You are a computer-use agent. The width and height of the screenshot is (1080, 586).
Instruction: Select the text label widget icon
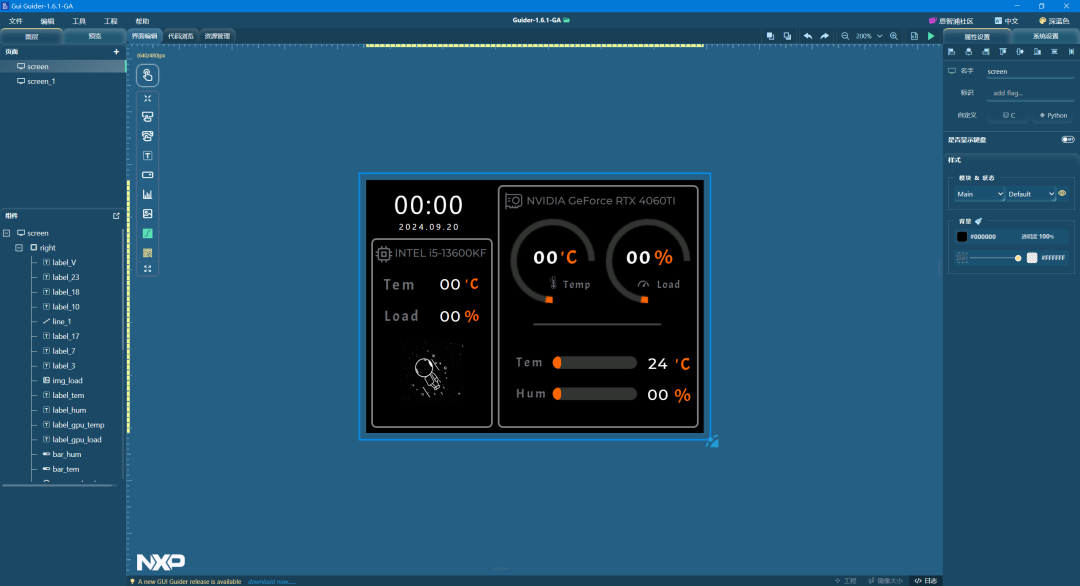point(148,156)
